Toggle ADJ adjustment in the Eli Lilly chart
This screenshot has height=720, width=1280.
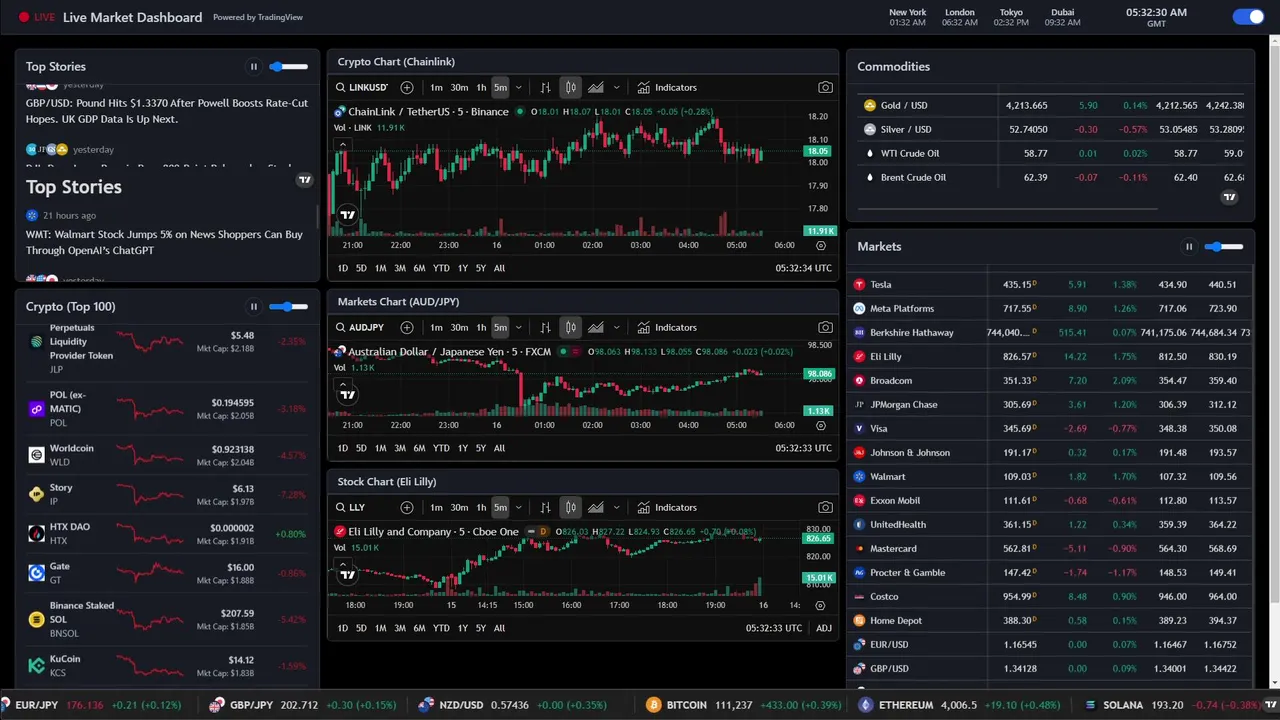(x=824, y=628)
